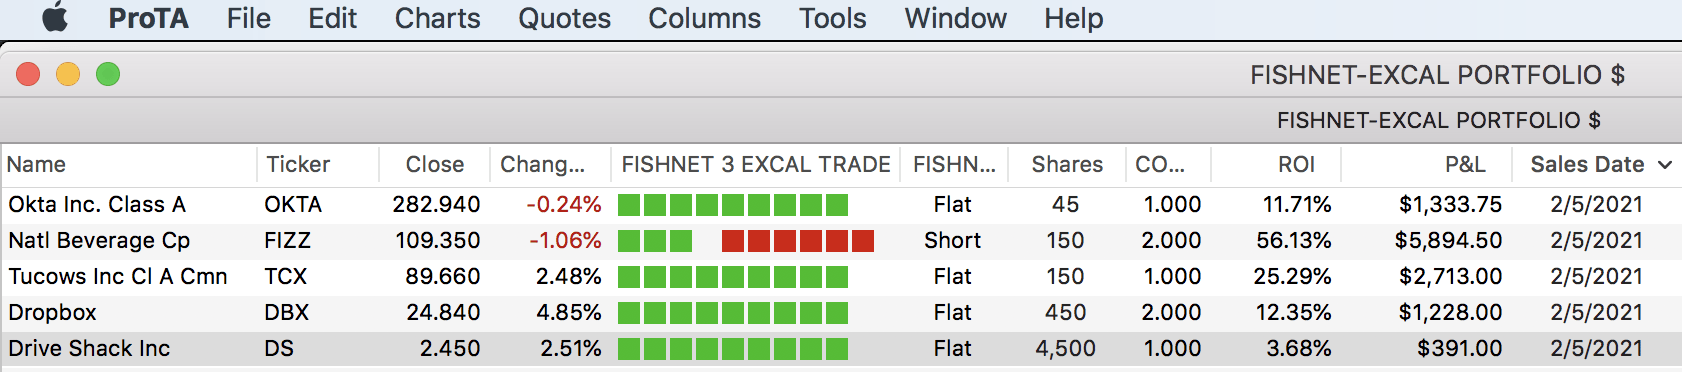This screenshot has height=372, width=1682.
Task: Click the DS ticker cell
Action: point(279,348)
